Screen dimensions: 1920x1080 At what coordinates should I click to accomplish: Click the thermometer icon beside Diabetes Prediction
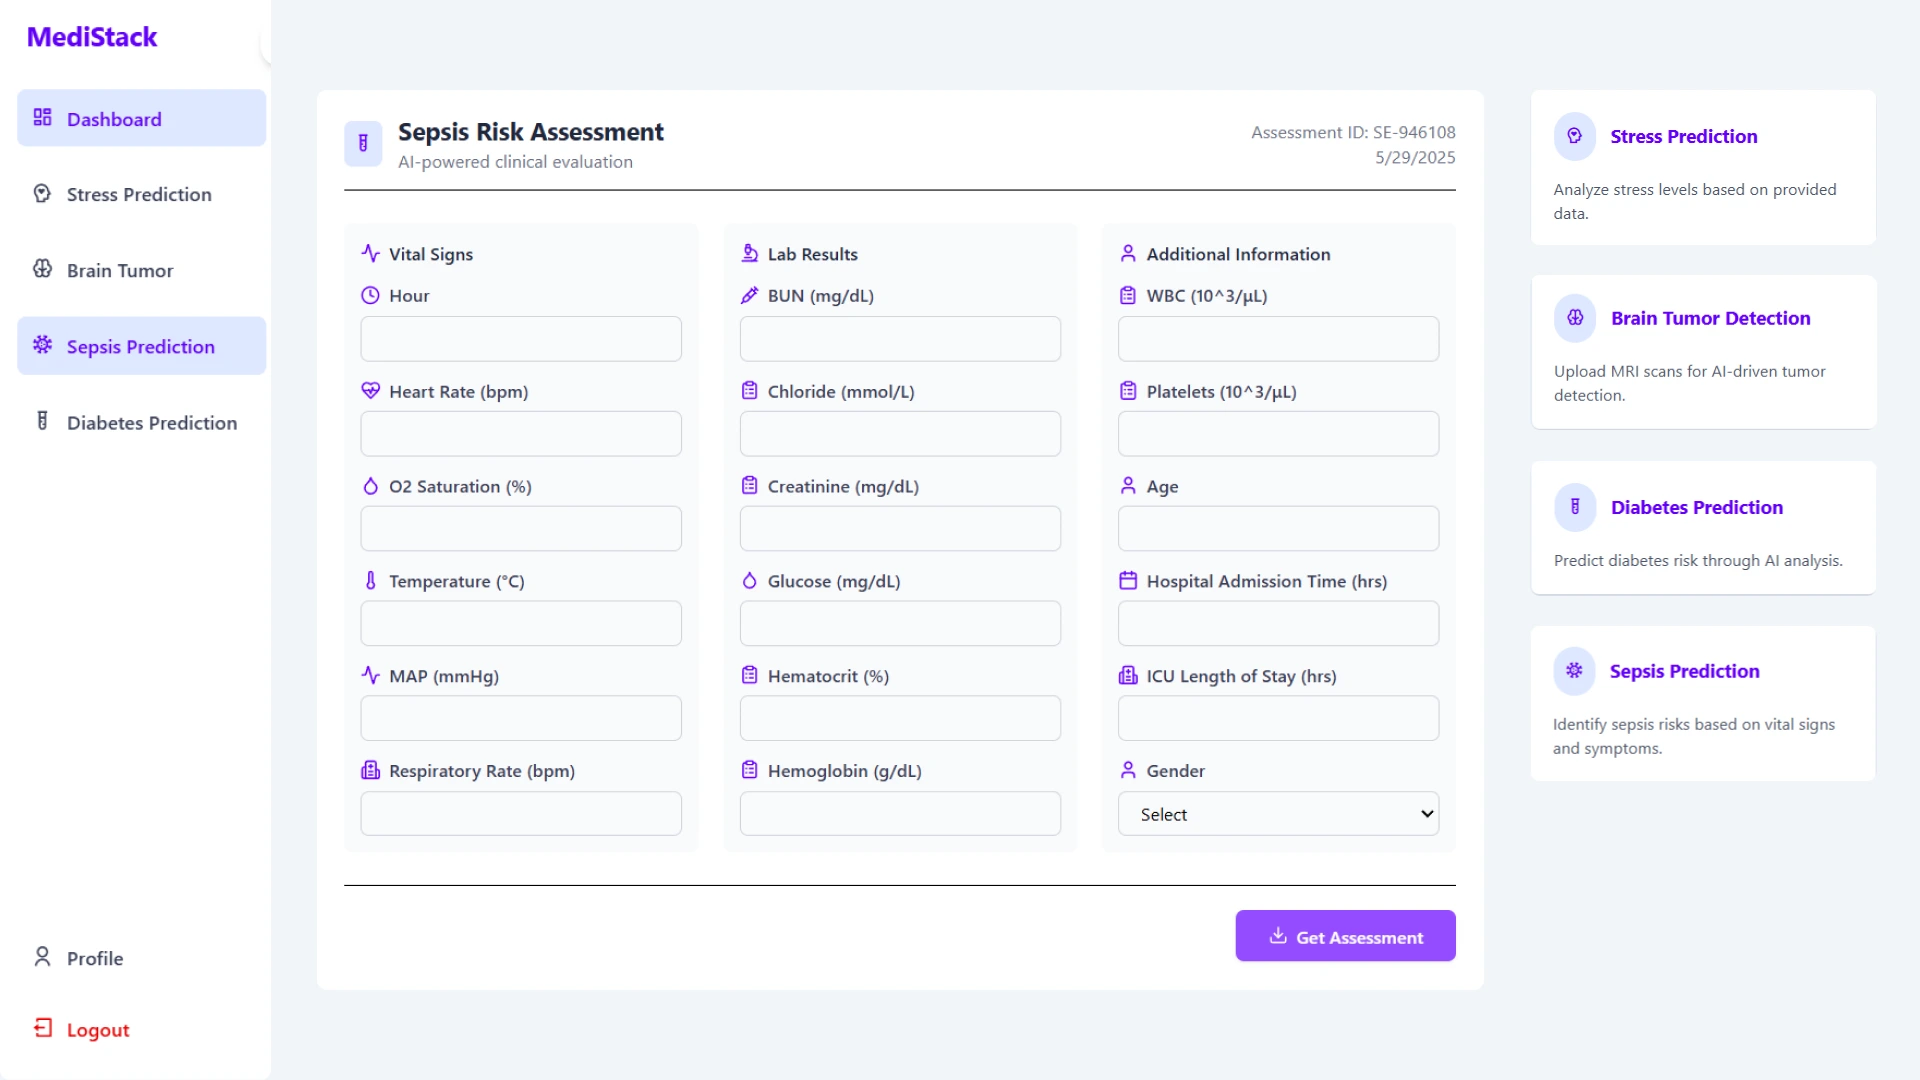click(x=41, y=422)
